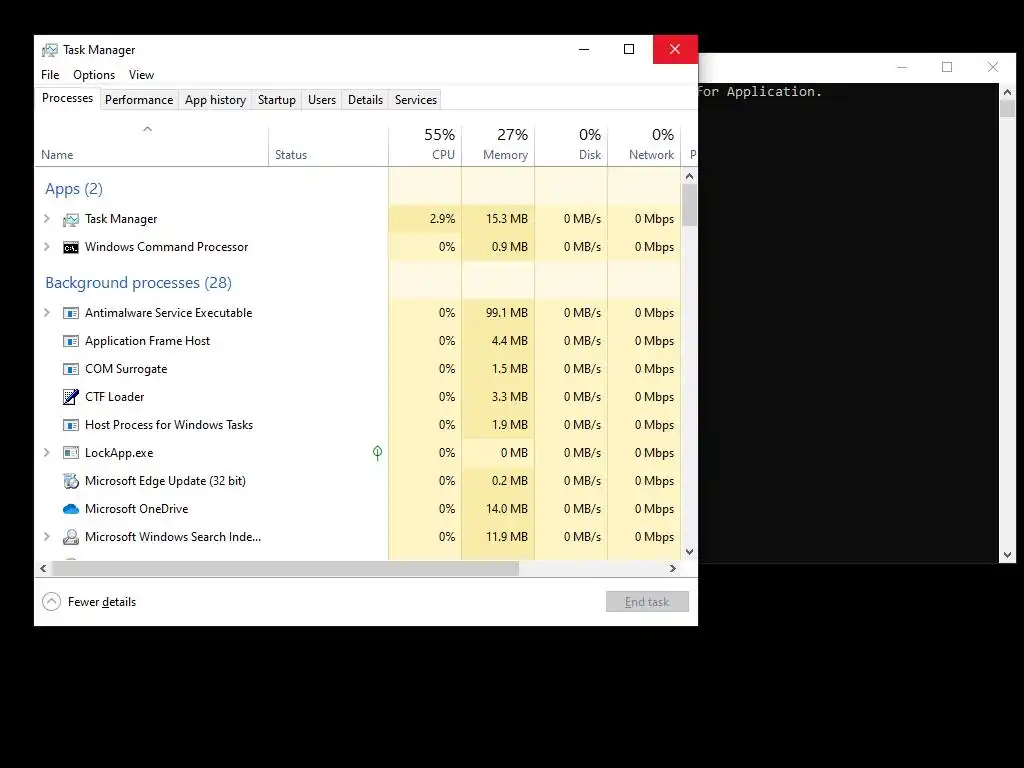Expand the Microsoft Windows Search Indexer group

pos(46,537)
